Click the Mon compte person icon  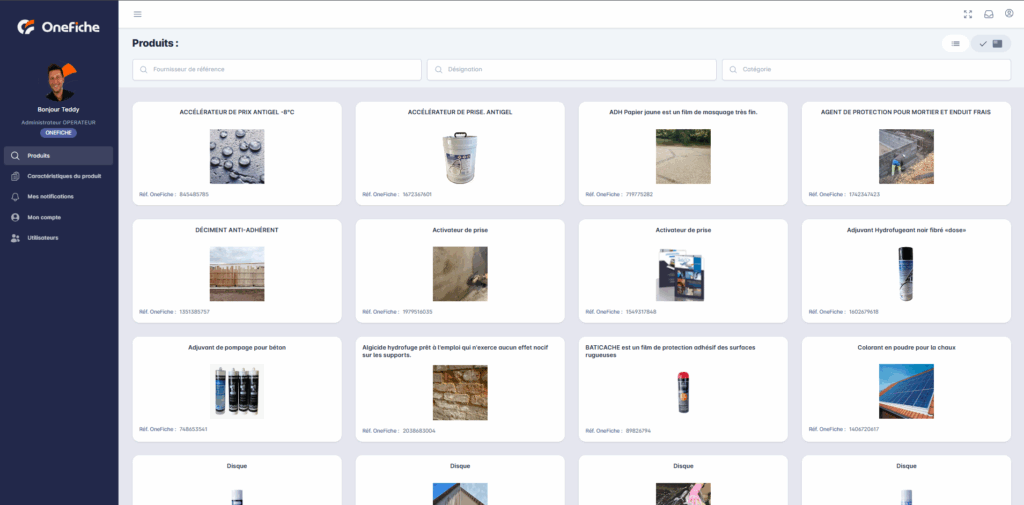[15, 217]
